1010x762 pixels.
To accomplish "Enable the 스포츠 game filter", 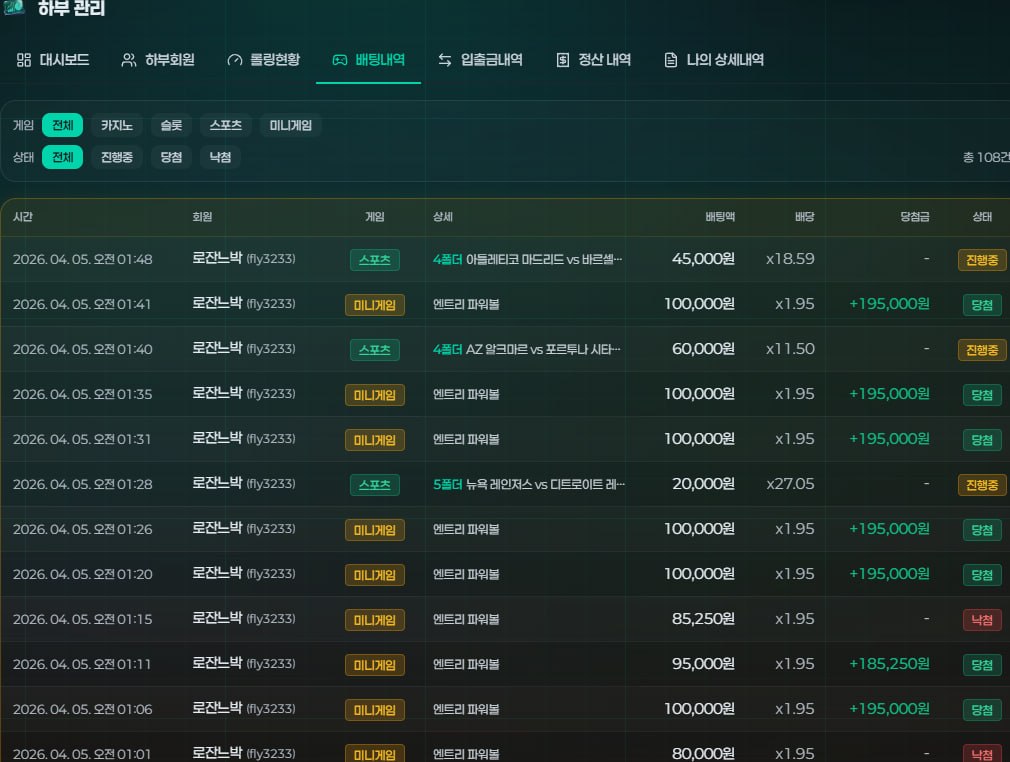I will tap(225, 126).
